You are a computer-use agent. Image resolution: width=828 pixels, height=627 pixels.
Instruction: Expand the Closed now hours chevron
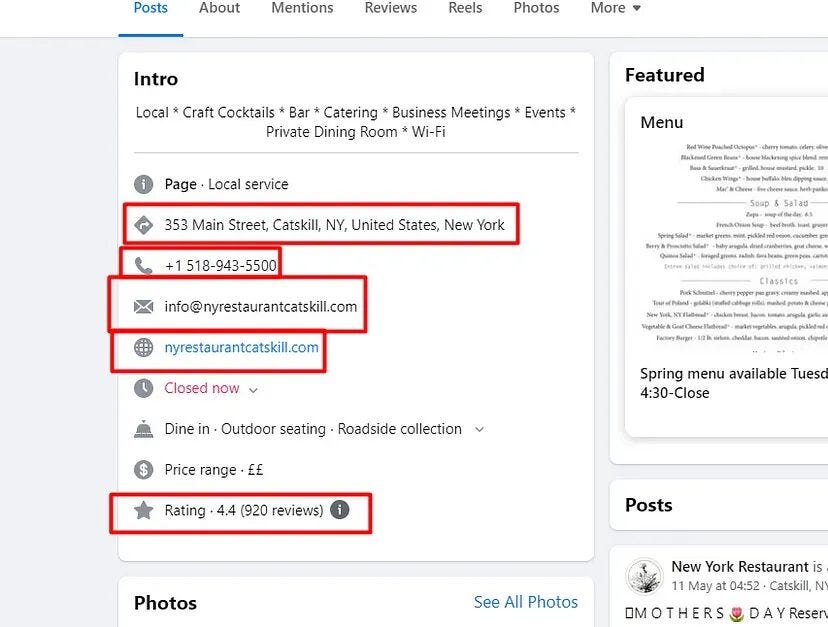click(x=253, y=389)
